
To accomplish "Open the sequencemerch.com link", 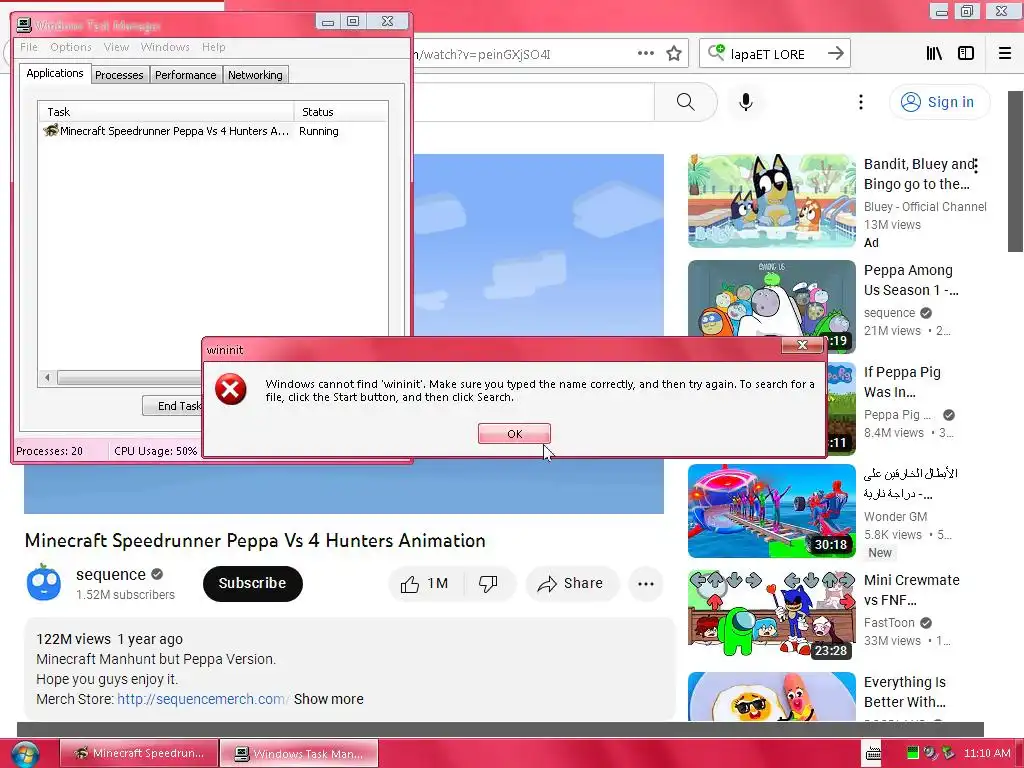I will [x=202, y=699].
